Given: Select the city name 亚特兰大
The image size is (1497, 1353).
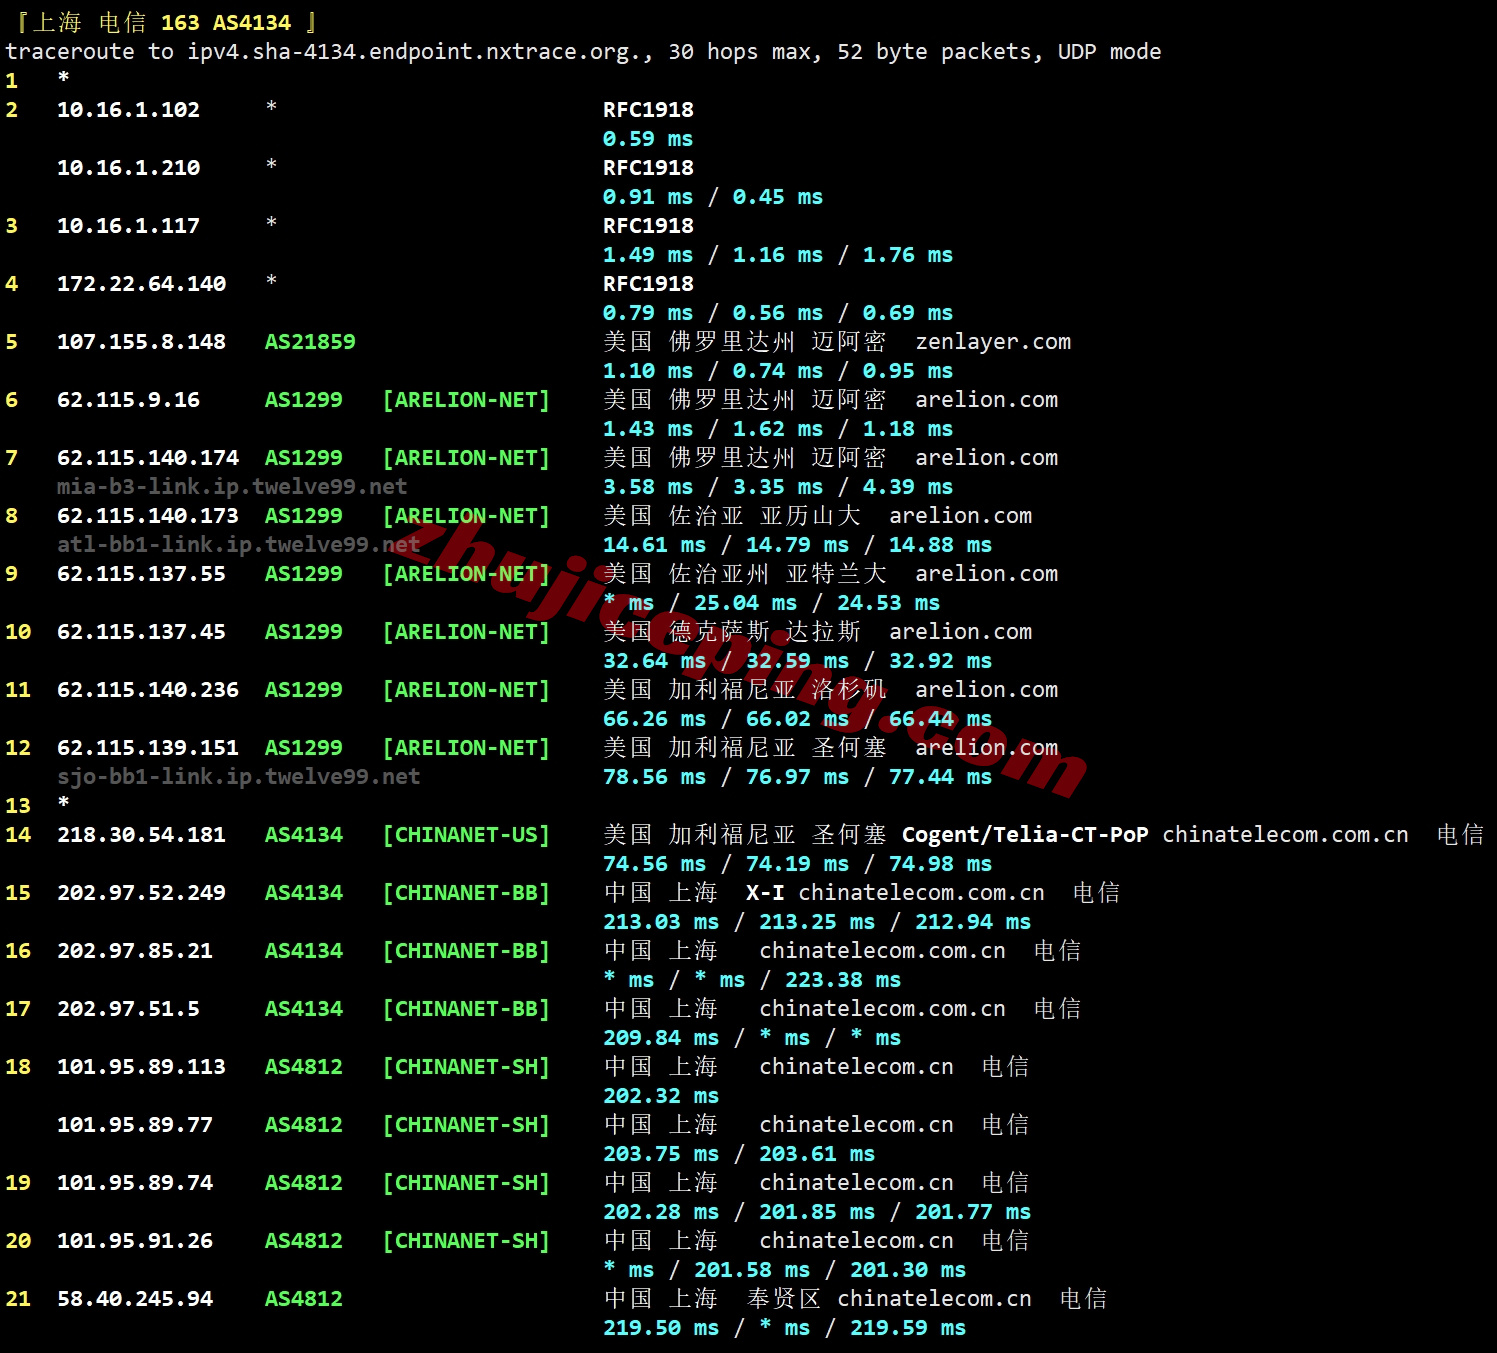Looking at the screenshot, I should tap(836, 574).
